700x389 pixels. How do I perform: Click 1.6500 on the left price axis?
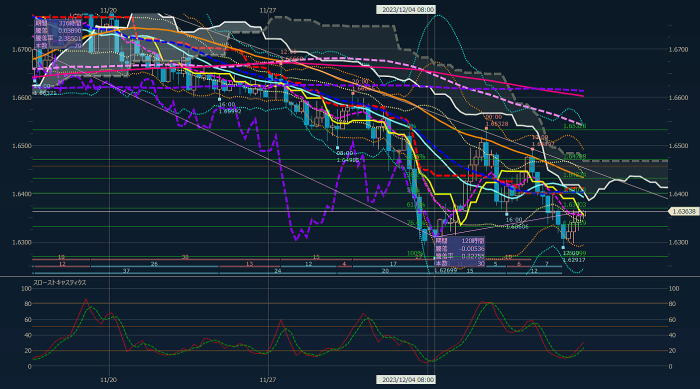coord(22,146)
